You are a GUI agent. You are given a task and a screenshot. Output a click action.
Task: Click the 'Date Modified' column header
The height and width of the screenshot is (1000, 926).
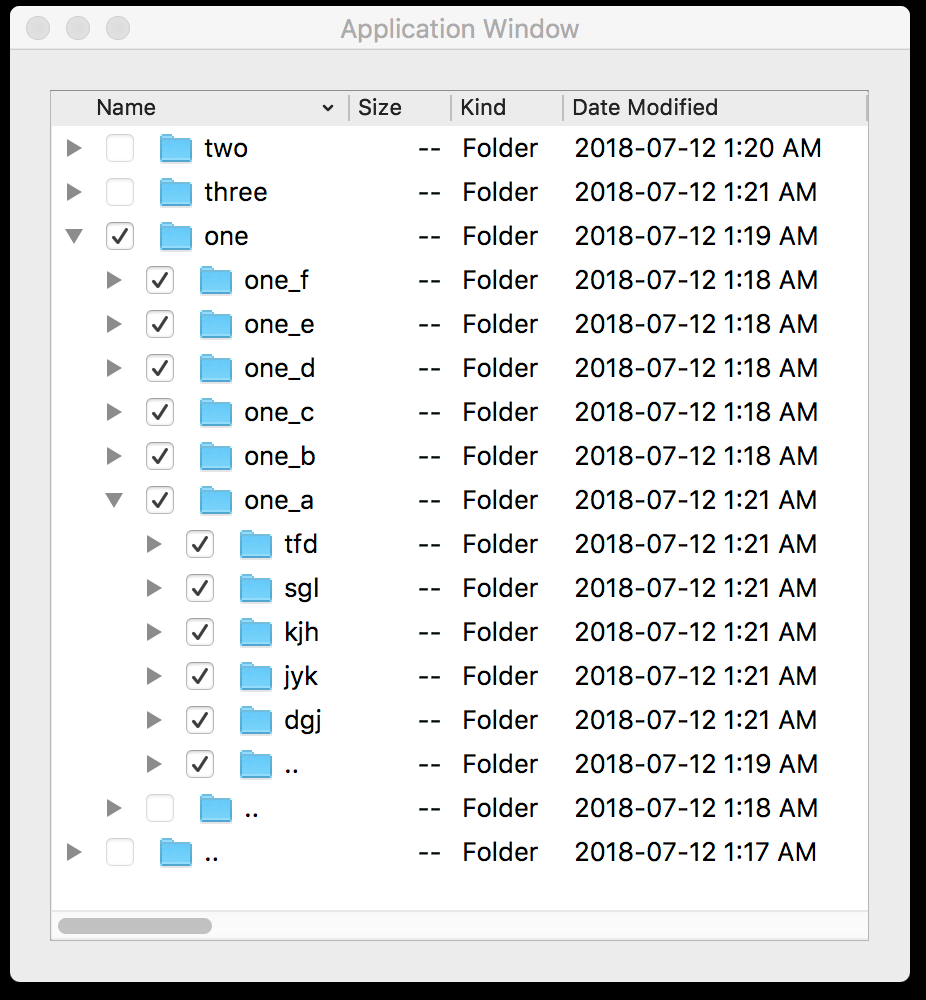point(644,107)
